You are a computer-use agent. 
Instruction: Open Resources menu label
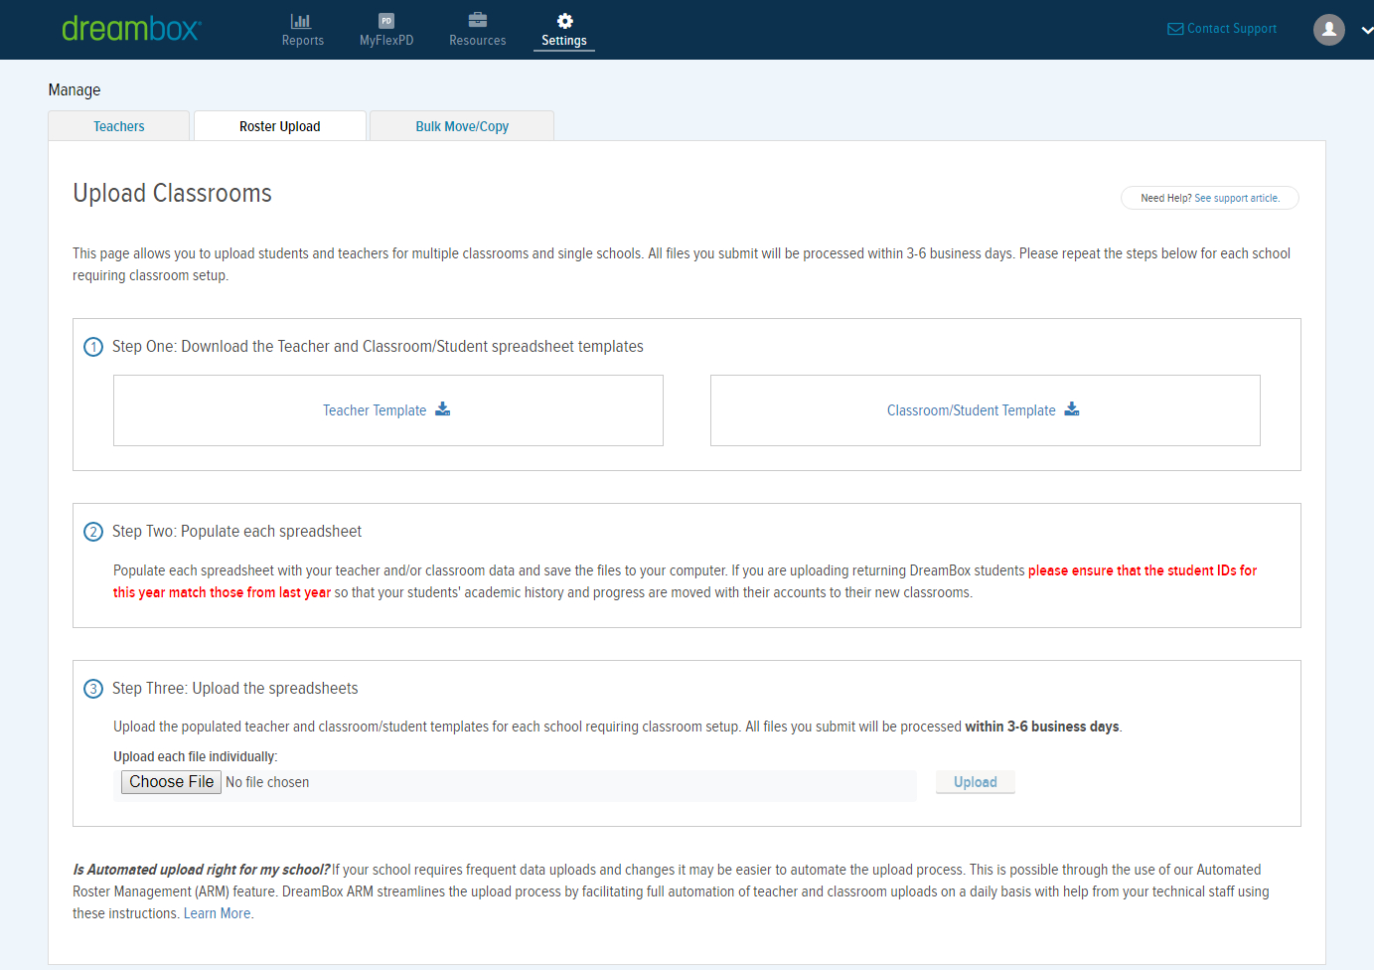pyautogui.click(x=477, y=41)
